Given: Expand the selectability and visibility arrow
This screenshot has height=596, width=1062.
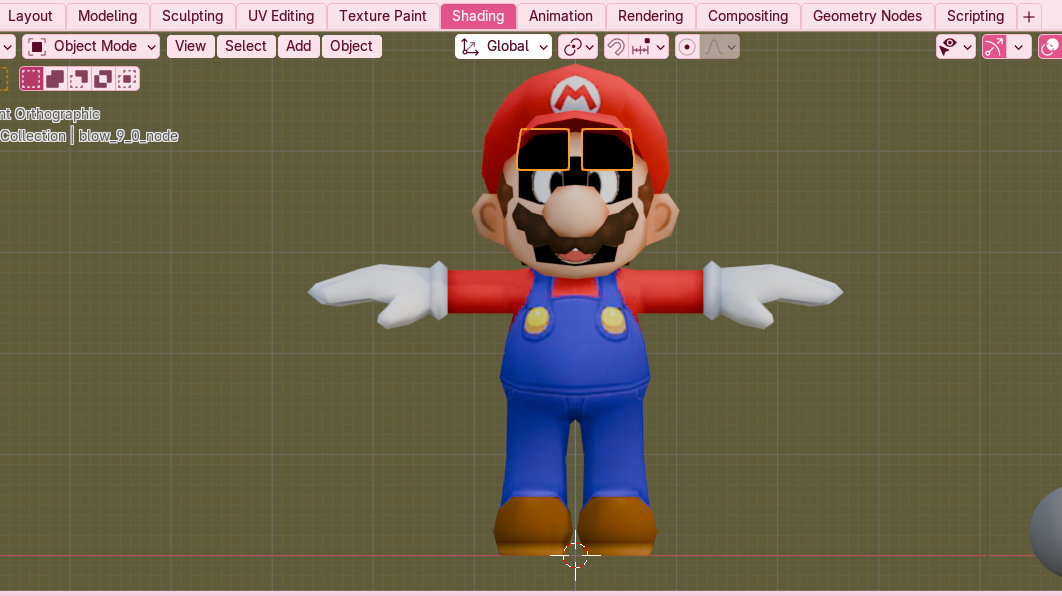Looking at the screenshot, I should point(967,47).
